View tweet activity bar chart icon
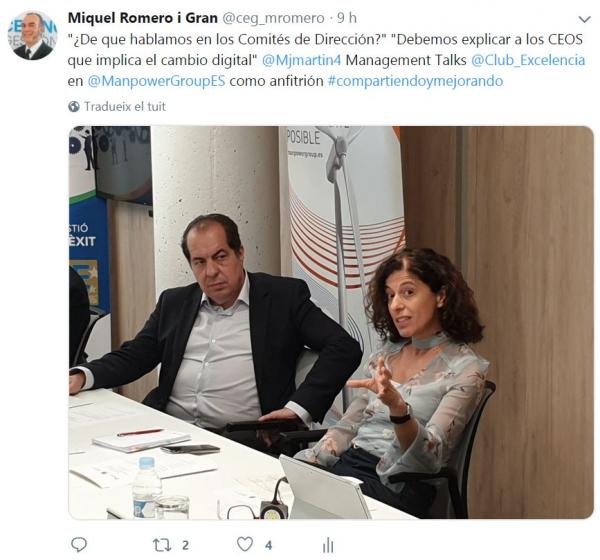Viewport: 600px width, 560px height. pyautogui.click(x=328, y=545)
